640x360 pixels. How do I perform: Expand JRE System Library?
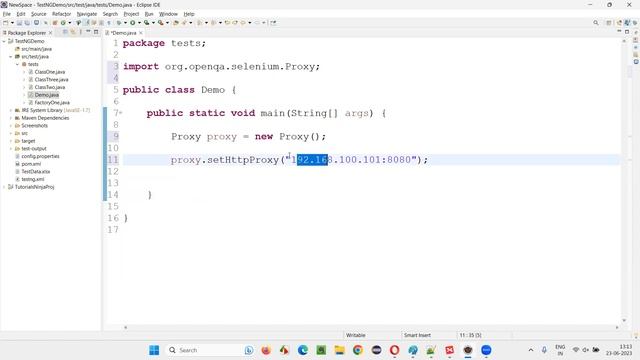click(x=11, y=110)
